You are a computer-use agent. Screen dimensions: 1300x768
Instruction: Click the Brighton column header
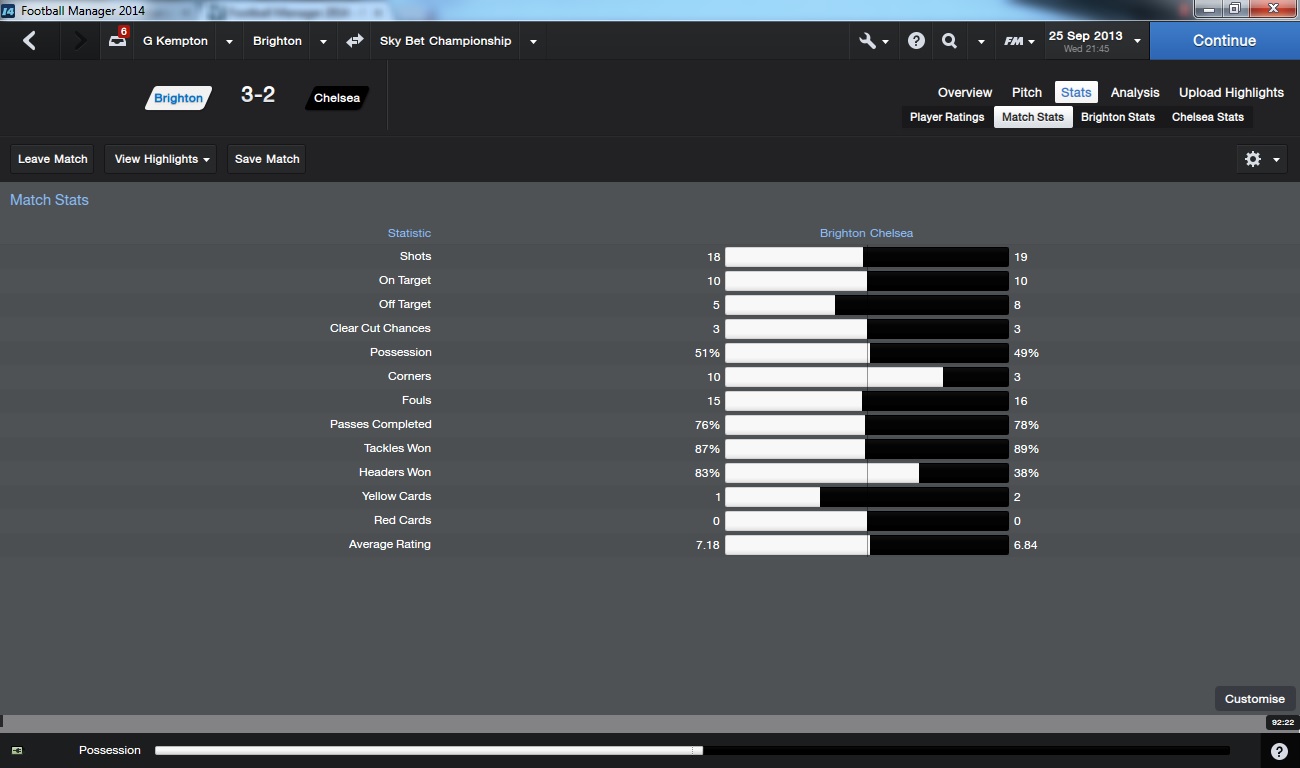coord(842,233)
